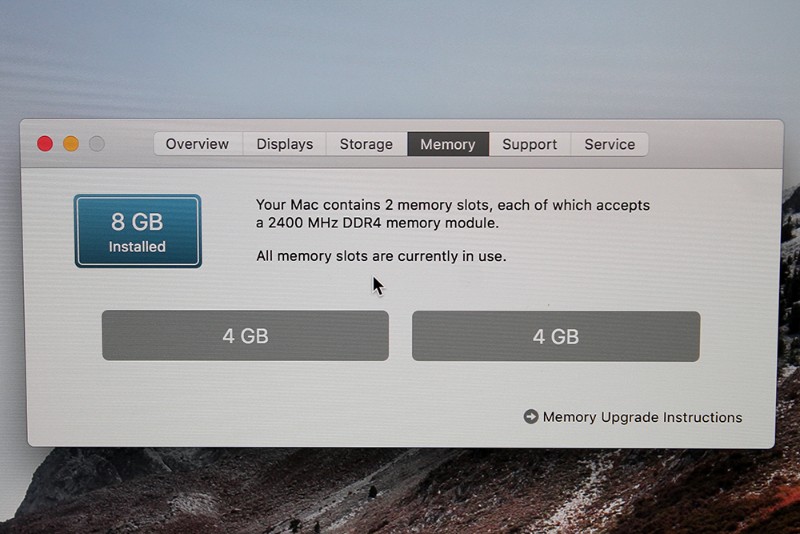Select the active Memory tab
This screenshot has height=534, width=800.
448,144
